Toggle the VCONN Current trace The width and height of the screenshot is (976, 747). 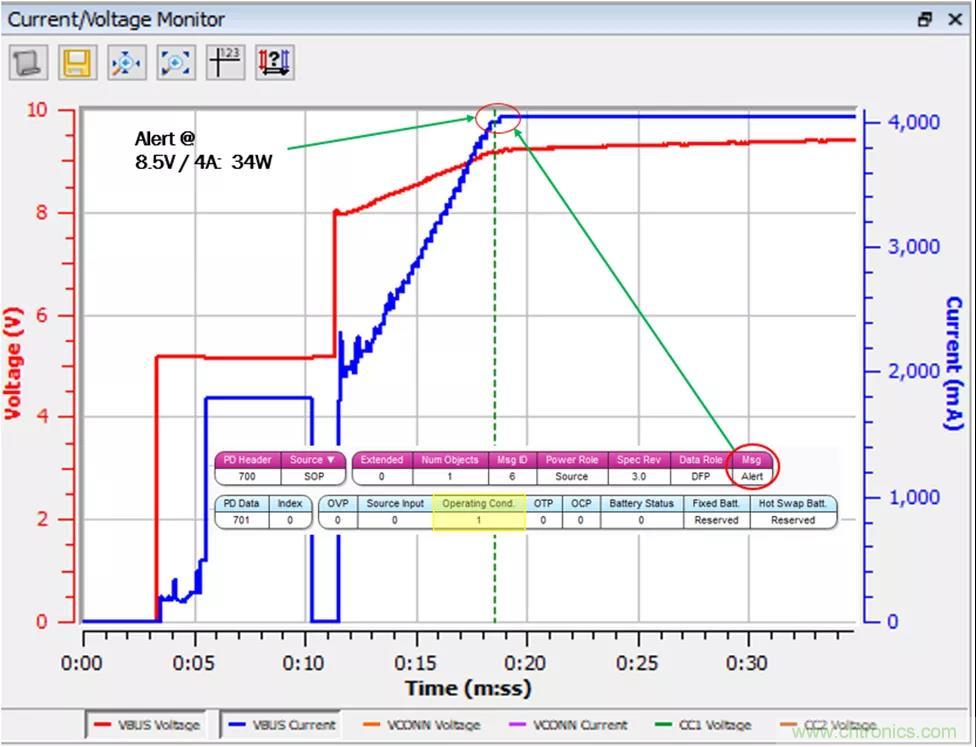click(568, 725)
